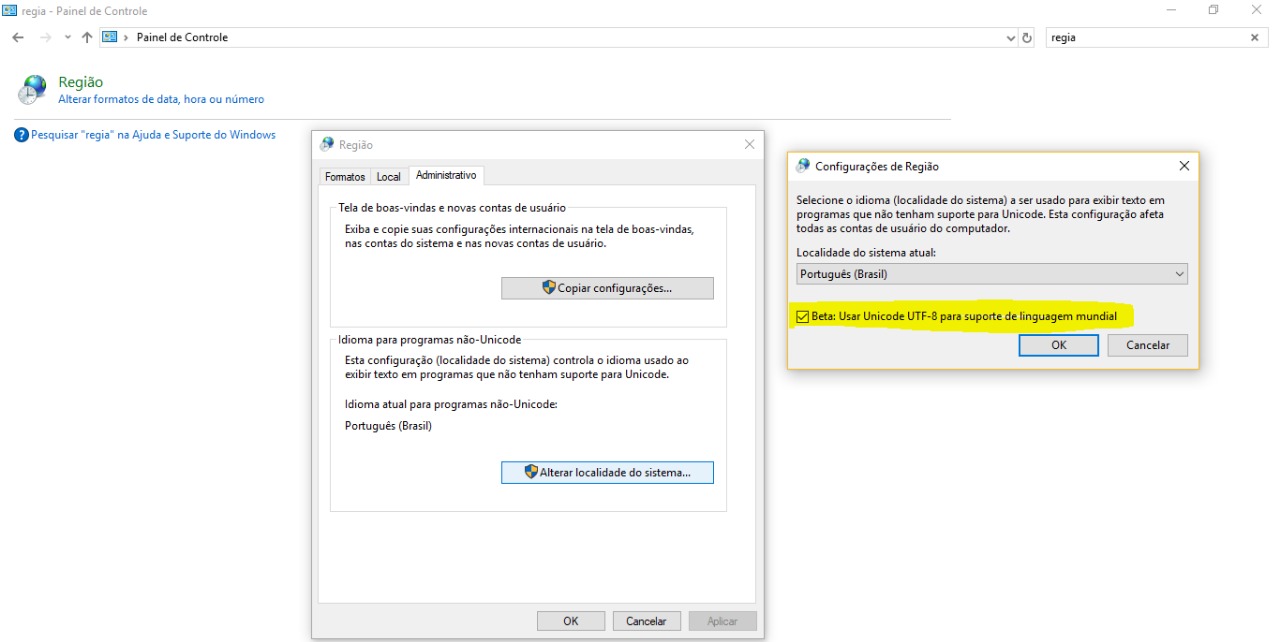Image resolution: width=1280 pixels, height=642 pixels.
Task: Click the back navigation arrow
Action: tap(16, 37)
